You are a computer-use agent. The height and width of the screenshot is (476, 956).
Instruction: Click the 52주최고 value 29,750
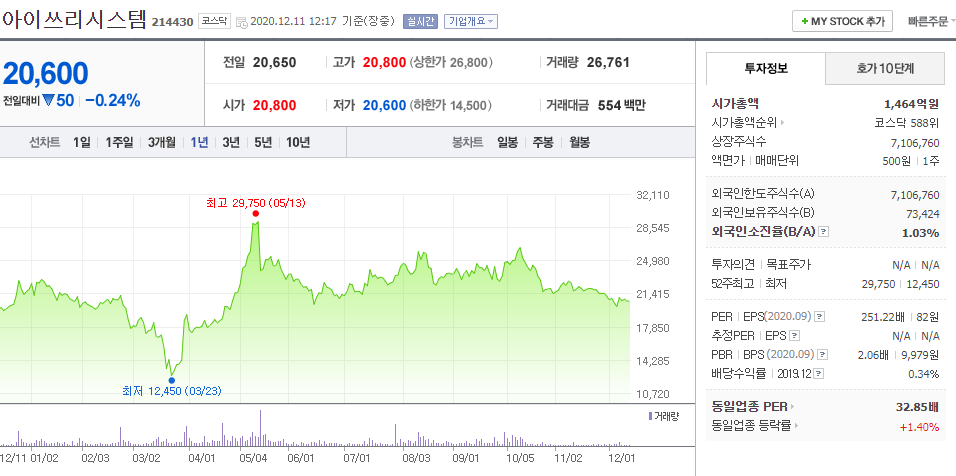point(878,284)
